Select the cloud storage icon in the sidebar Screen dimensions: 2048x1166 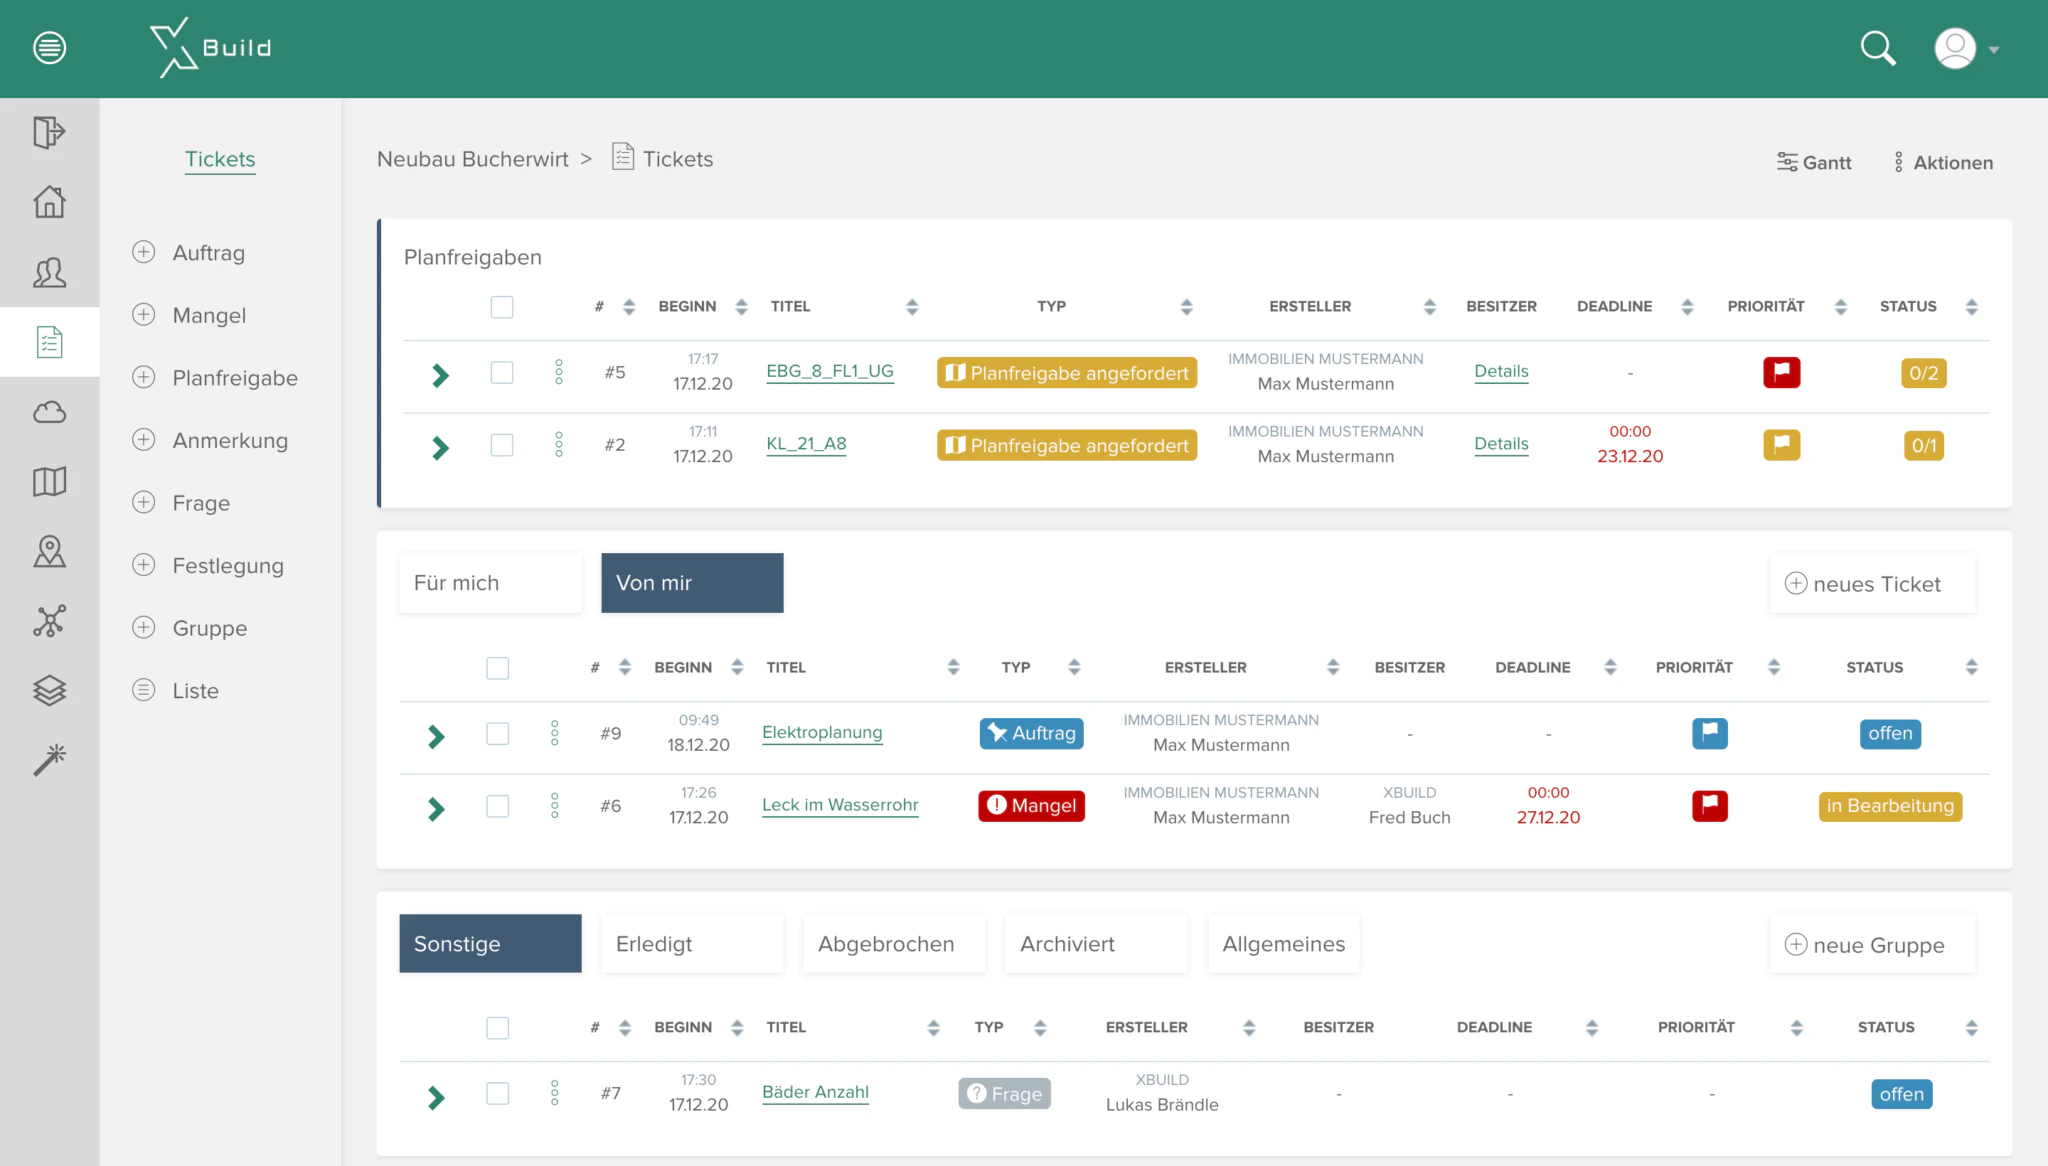tap(48, 412)
